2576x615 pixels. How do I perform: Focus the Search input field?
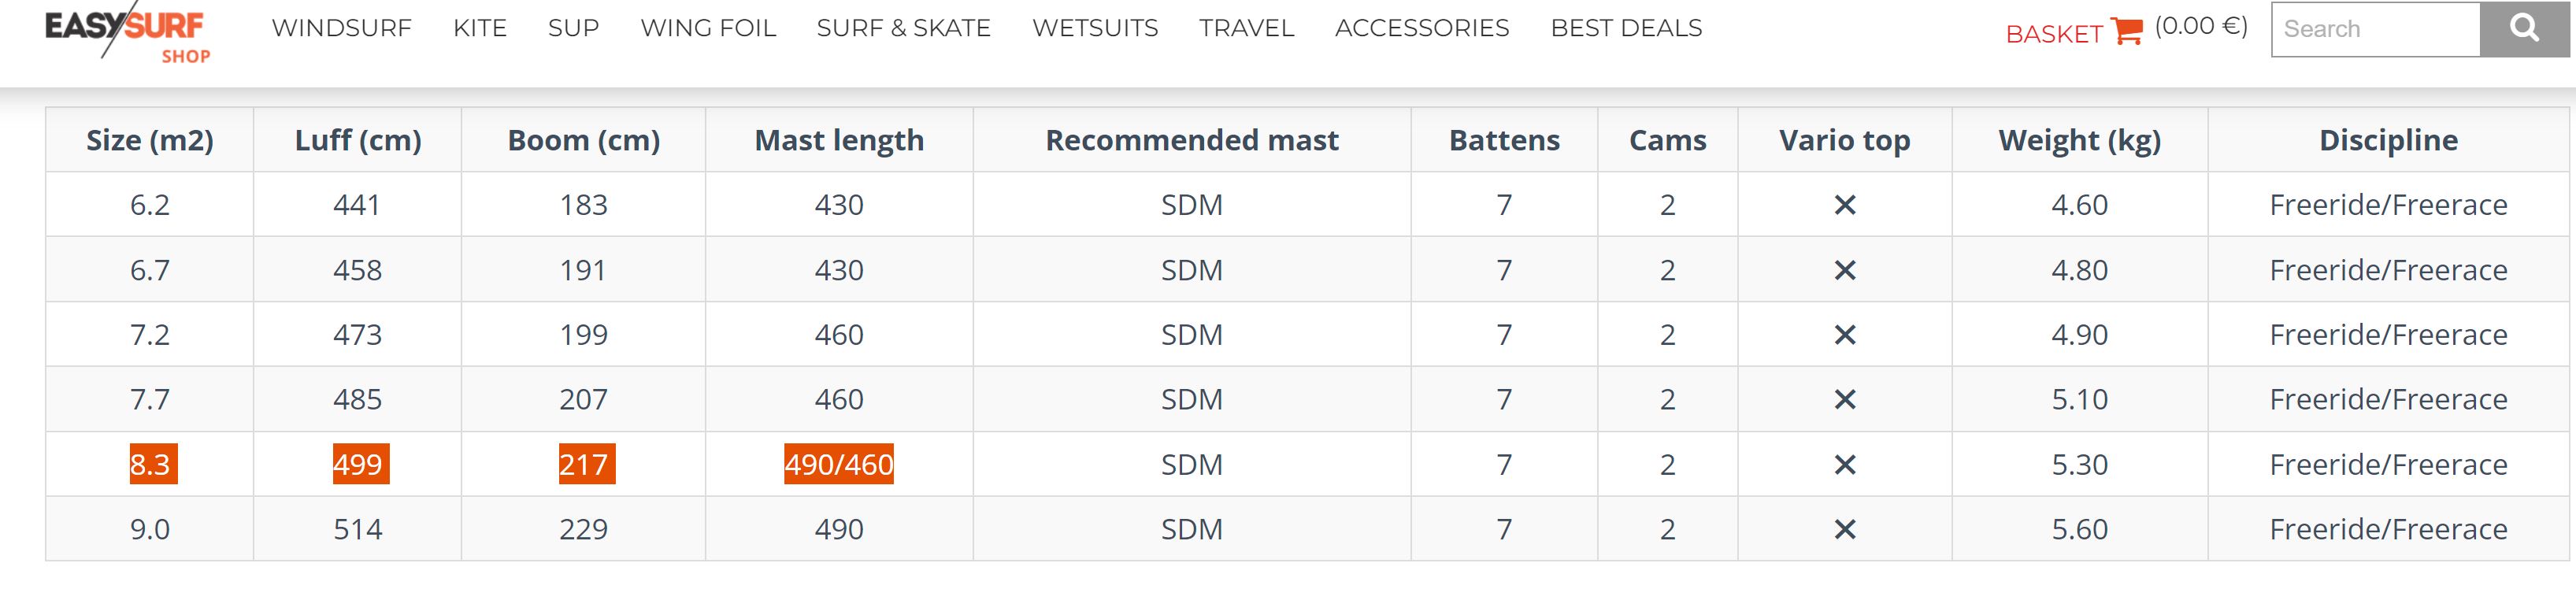[2376, 29]
